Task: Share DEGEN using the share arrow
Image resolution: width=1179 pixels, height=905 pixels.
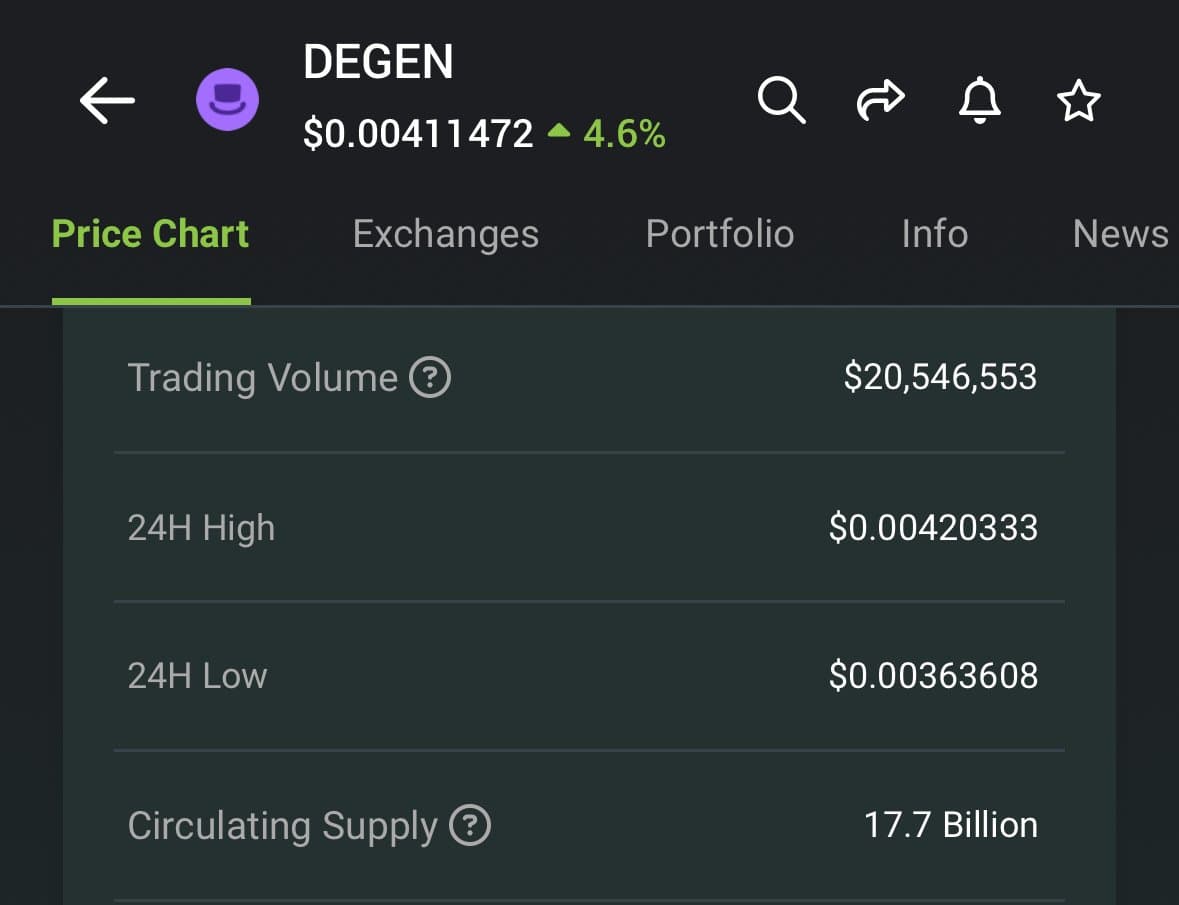Action: pos(881,101)
